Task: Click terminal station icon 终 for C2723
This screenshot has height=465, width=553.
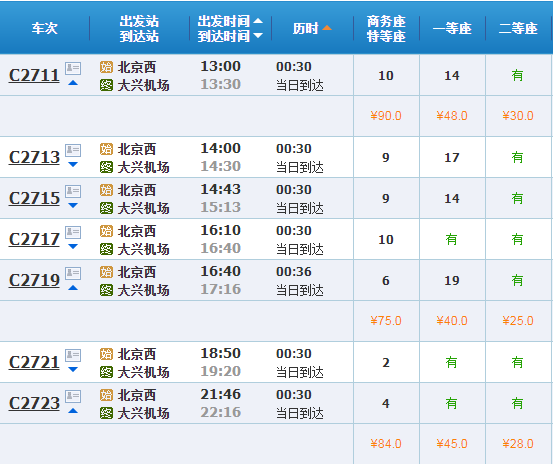Action: pyautogui.click(x=106, y=413)
